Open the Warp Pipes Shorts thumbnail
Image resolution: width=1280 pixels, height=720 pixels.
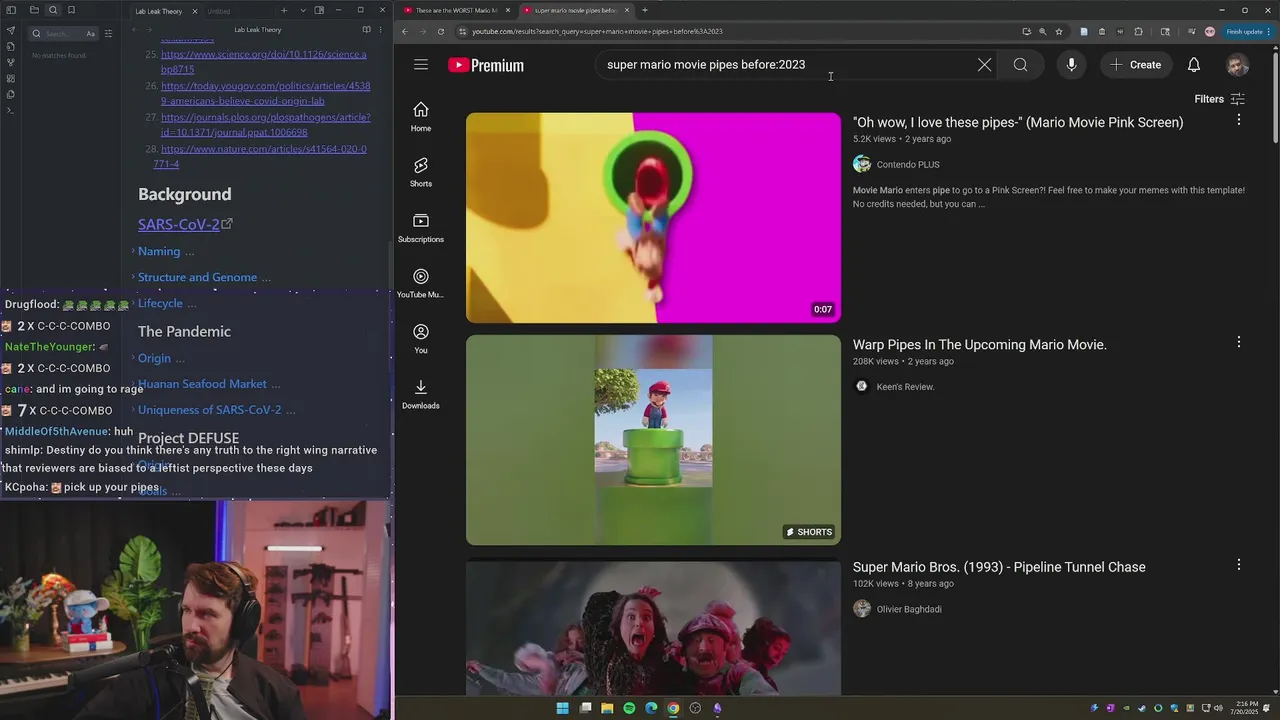coord(653,439)
